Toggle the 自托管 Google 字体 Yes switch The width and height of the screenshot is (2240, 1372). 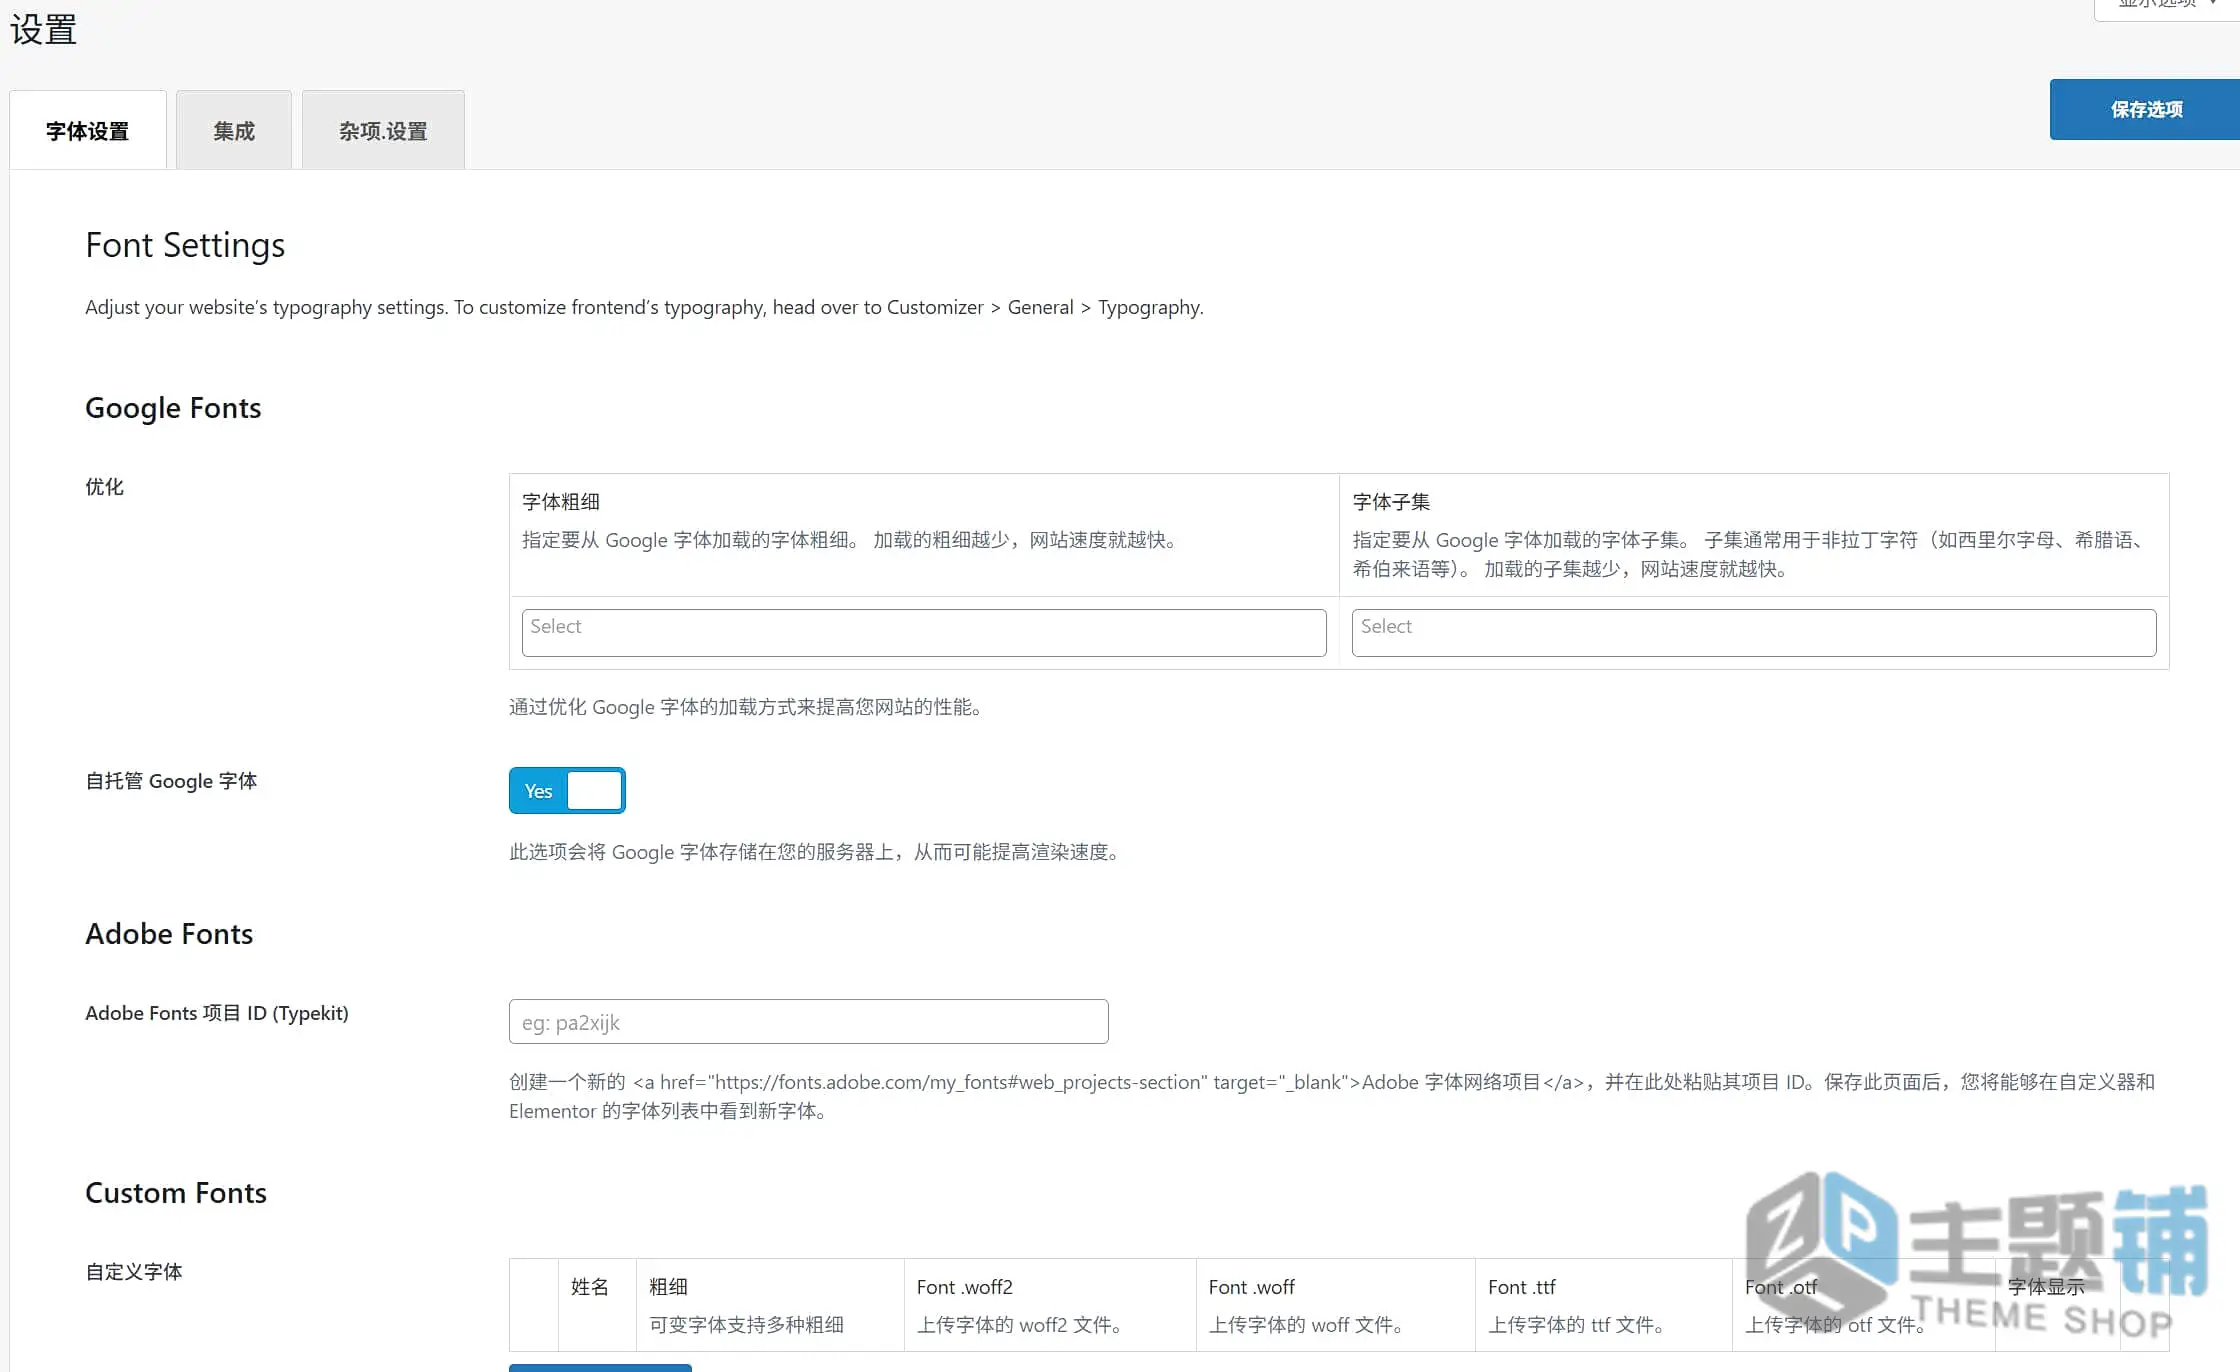click(567, 791)
